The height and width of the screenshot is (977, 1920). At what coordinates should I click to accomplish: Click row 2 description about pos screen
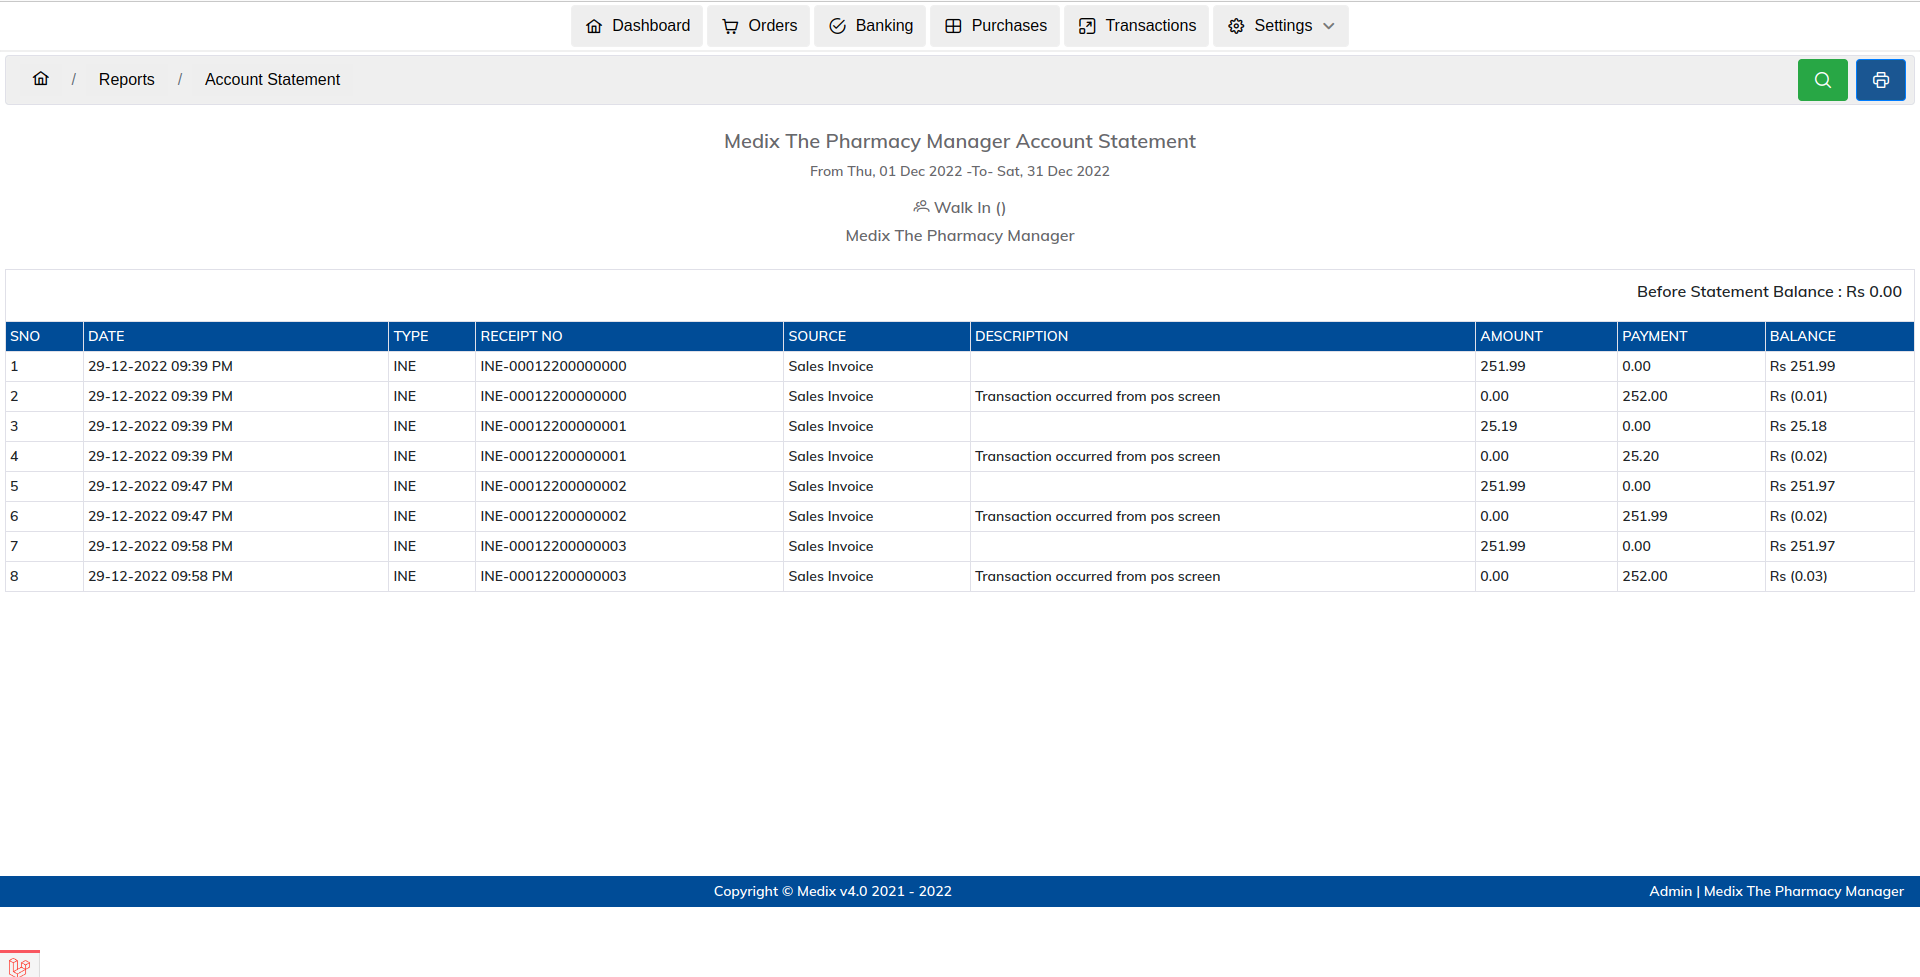click(1097, 396)
